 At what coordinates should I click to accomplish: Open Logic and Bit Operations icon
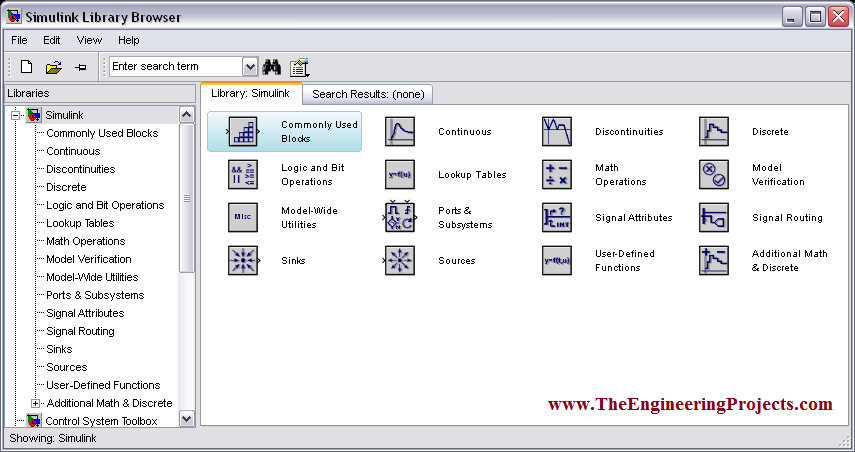click(243, 174)
